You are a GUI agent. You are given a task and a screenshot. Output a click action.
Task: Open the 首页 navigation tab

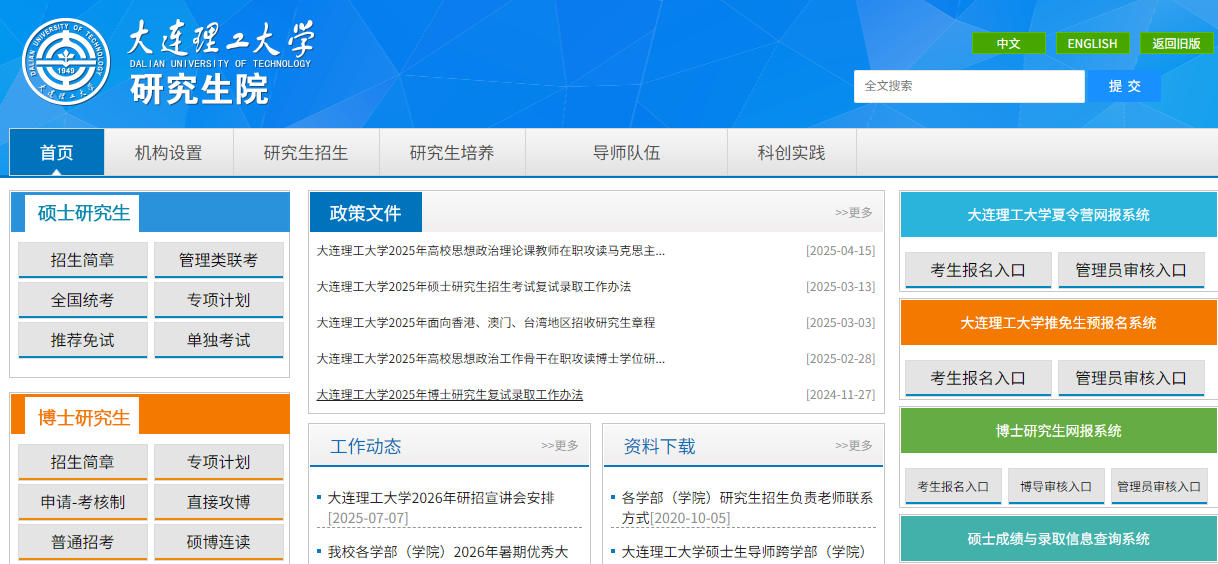[57, 153]
